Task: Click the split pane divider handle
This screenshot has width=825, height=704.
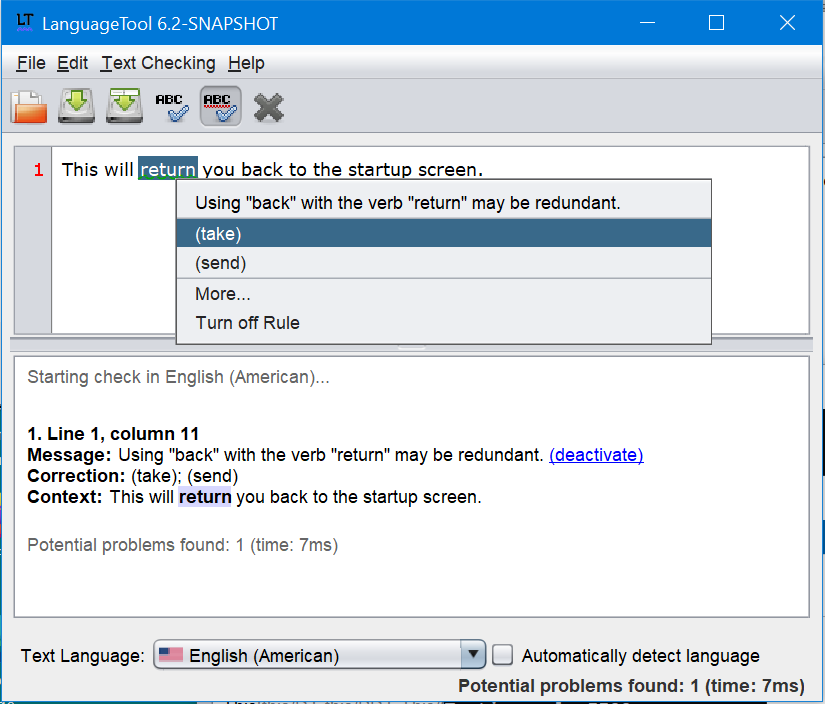Action: pyautogui.click(x=411, y=347)
